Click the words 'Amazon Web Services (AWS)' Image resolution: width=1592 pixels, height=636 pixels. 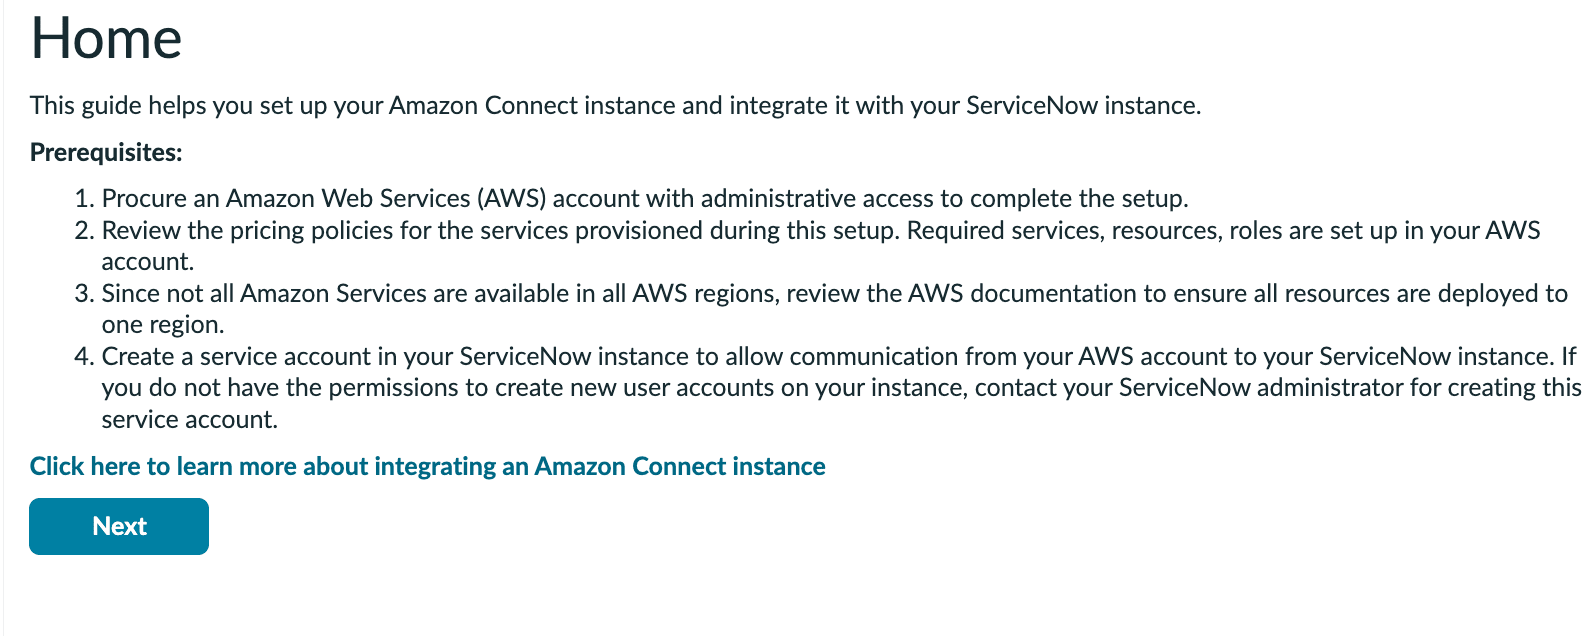pyautogui.click(x=386, y=198)
